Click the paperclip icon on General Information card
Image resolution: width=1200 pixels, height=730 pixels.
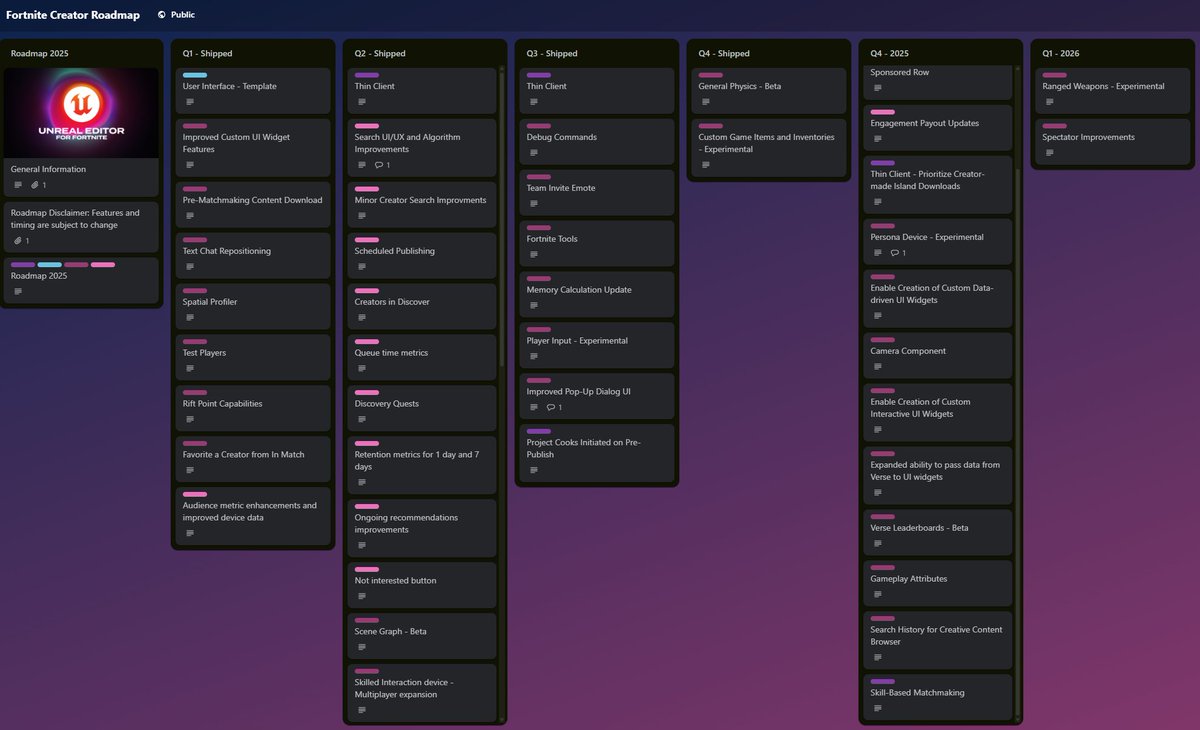35,184
